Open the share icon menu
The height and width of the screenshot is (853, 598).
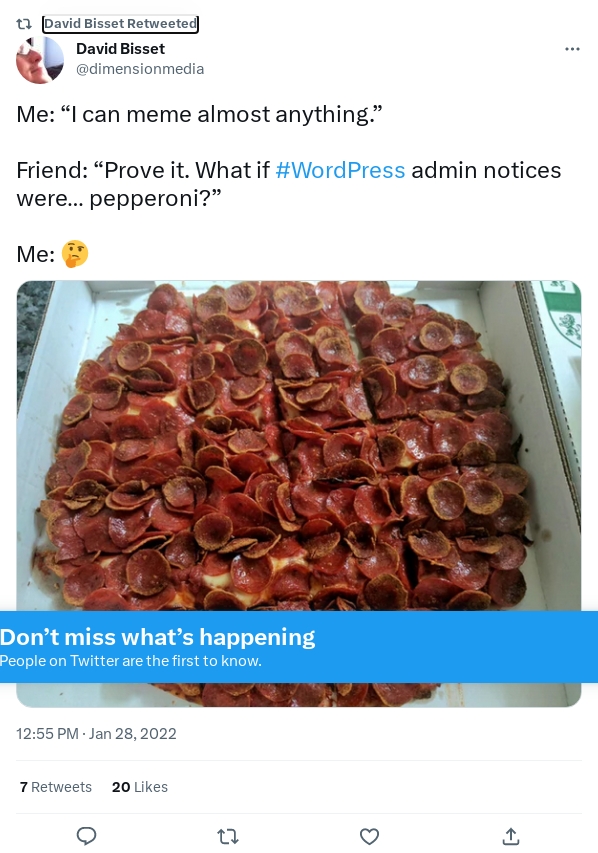pyautogui.click(x=510, y=836)
